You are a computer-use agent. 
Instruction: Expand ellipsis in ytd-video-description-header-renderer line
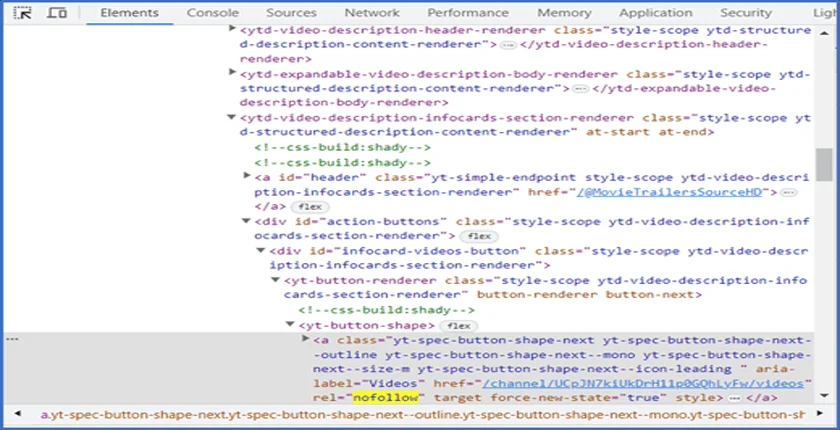tap(508, 46)
